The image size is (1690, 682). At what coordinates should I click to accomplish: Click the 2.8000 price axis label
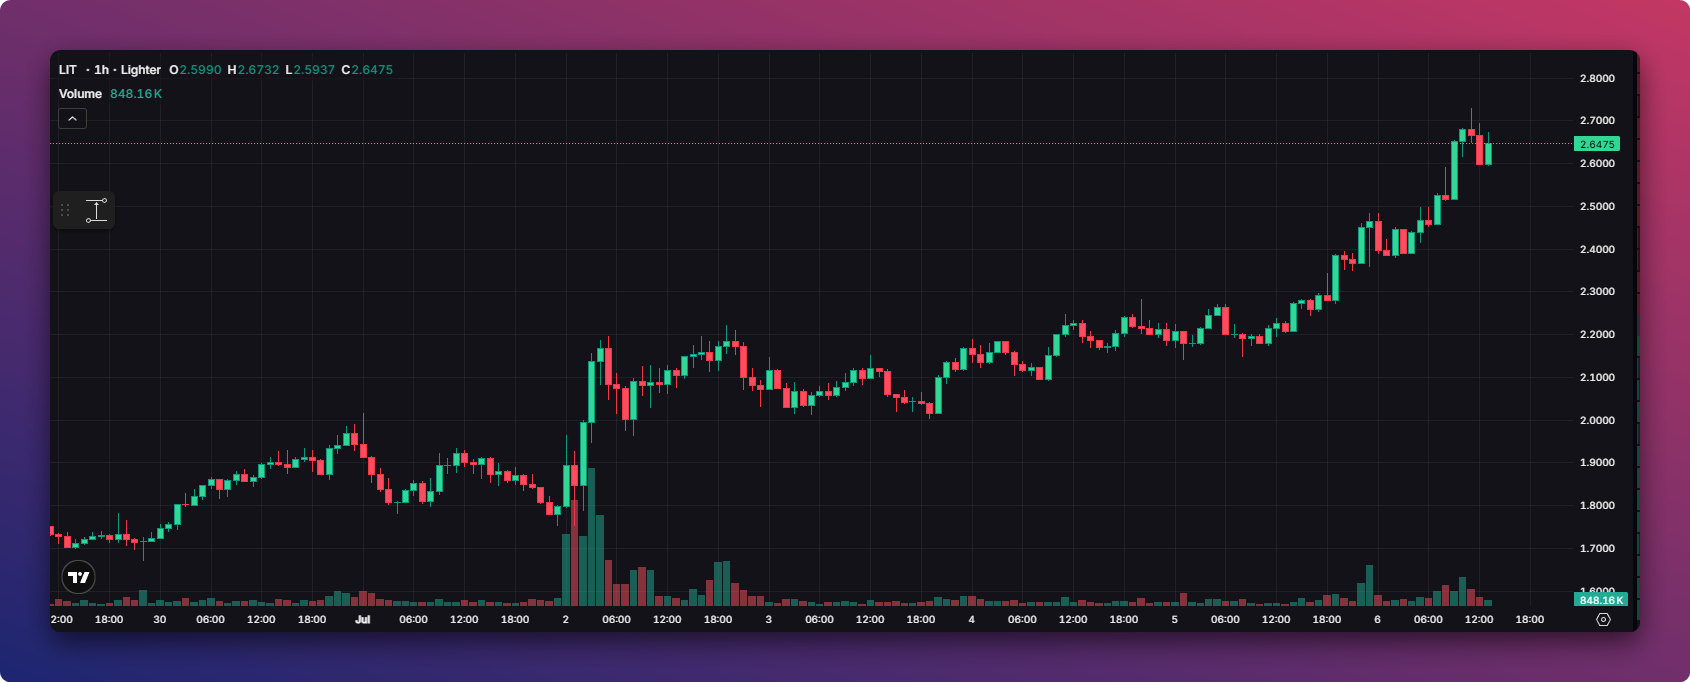1597,78
